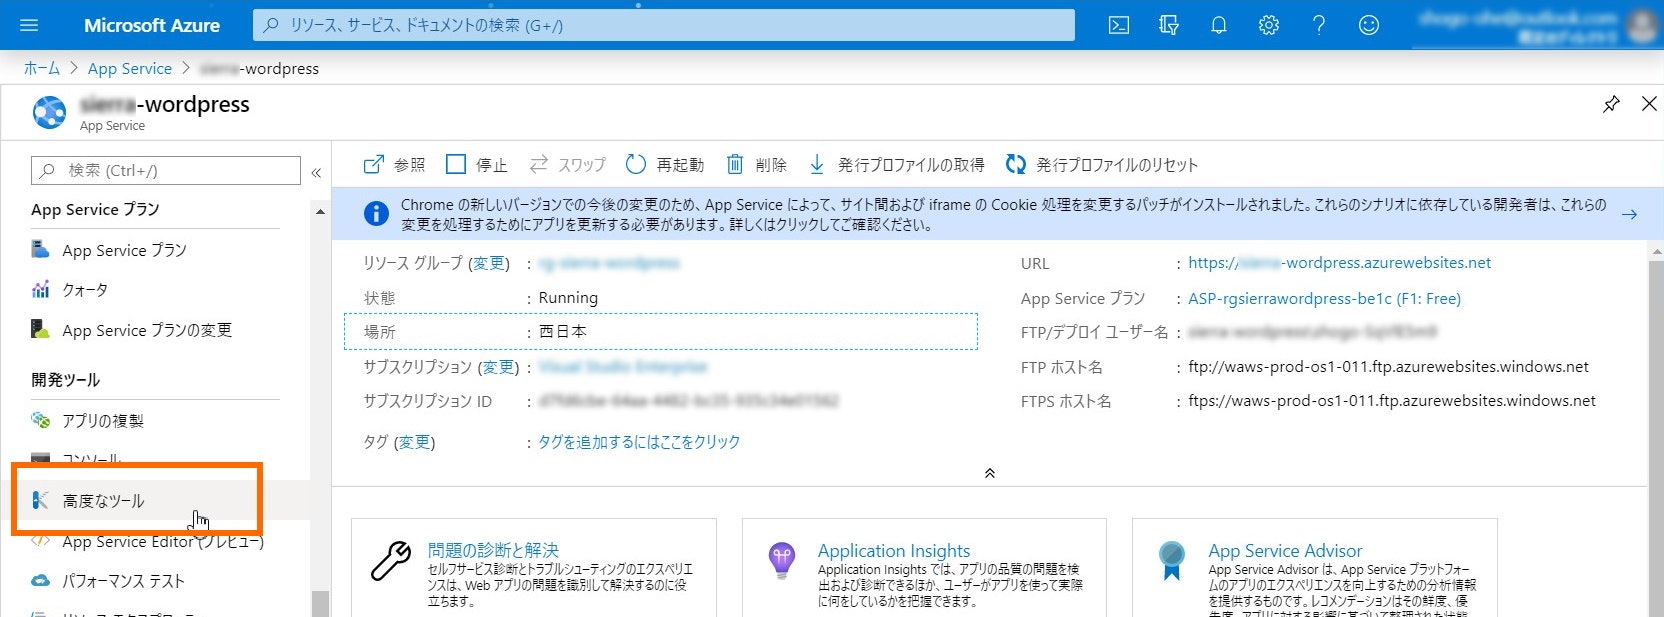Open 問題の診断と解決 tile
Image resolution: width=1664 pixels, height=617 pixels.
[x=534, y=567]
